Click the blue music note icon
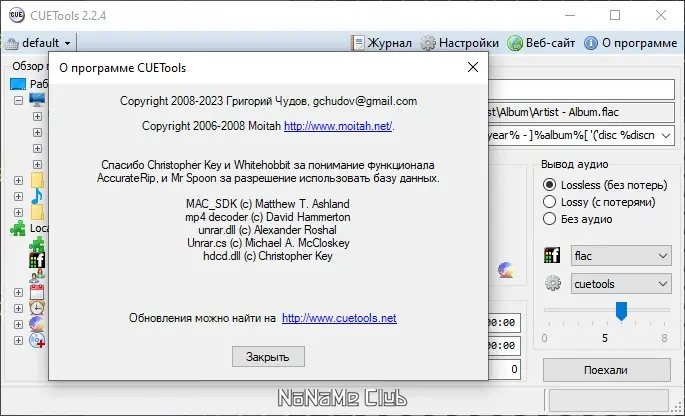The width and height of the screenshot is (685, 416). click(x=37, y=196)
